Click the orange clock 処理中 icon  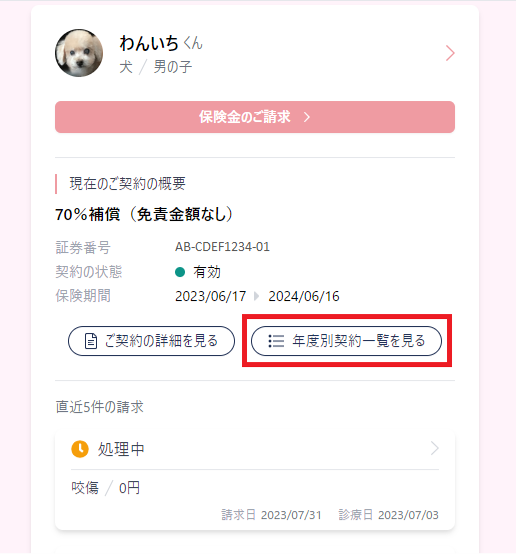click(80, 449)
